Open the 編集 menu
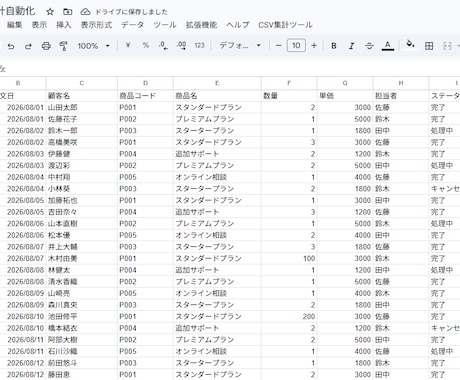The height and width of the screenshot is (380, 460). click(x=14, y=25)
